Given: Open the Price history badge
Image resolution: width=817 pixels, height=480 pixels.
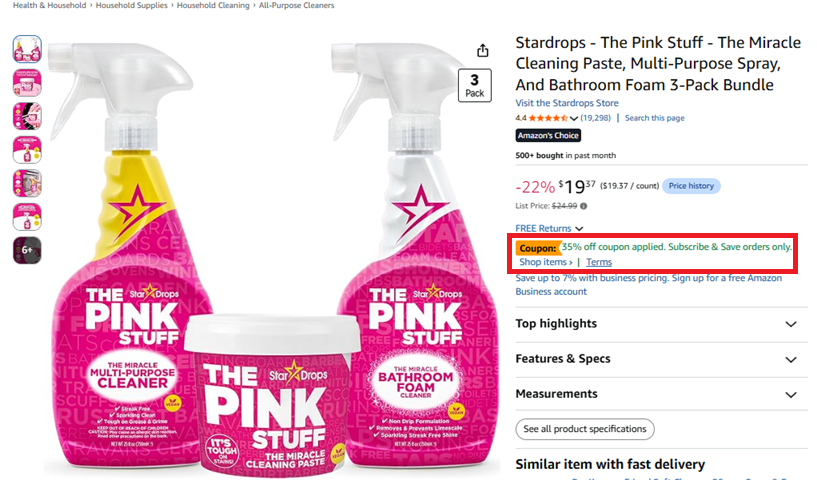Looking at the screenshot, I should (691, 186).
